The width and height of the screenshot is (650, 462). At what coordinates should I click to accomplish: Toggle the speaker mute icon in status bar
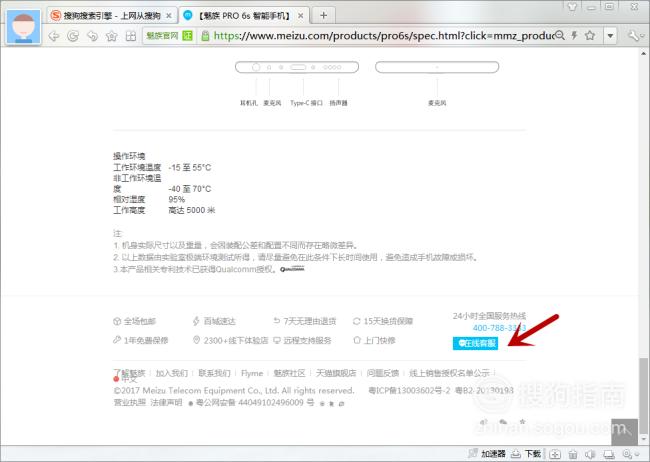[x=590, y=454]
